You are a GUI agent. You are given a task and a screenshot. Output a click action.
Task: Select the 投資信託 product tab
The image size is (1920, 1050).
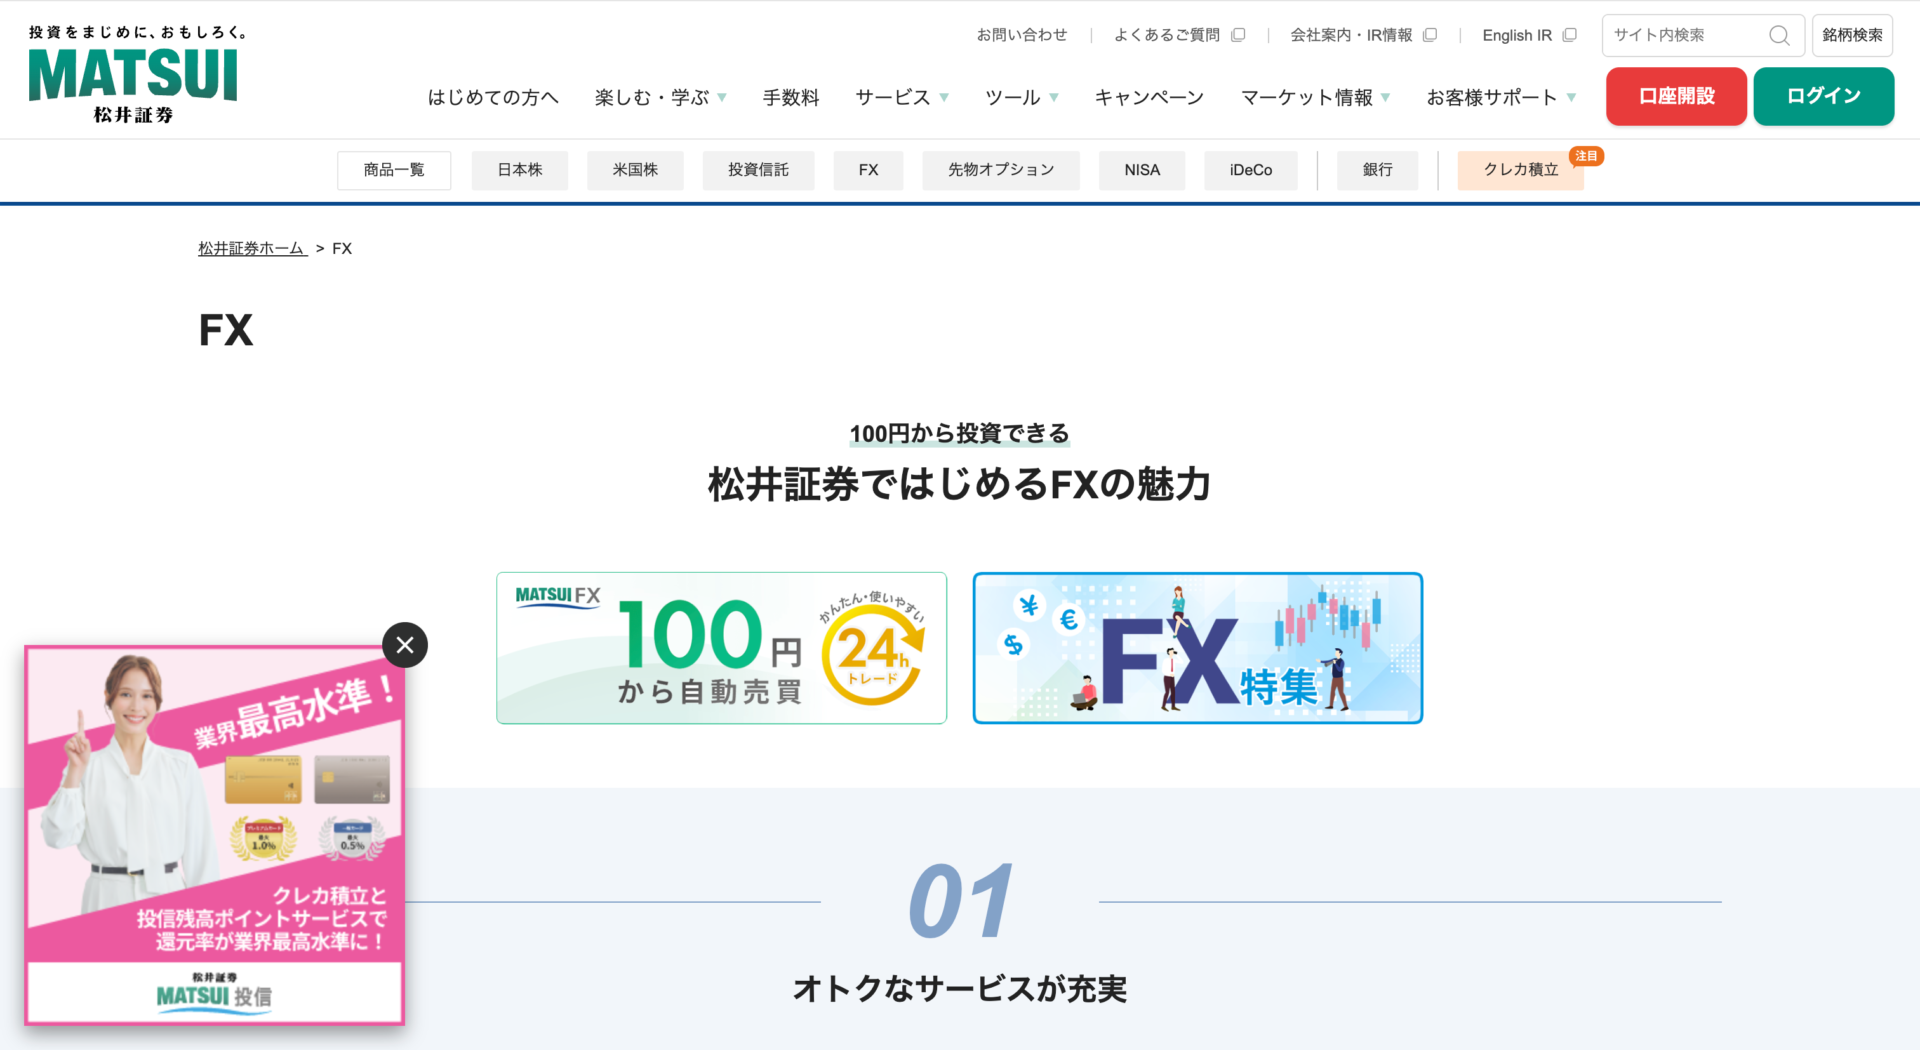(x=758, y=170)
